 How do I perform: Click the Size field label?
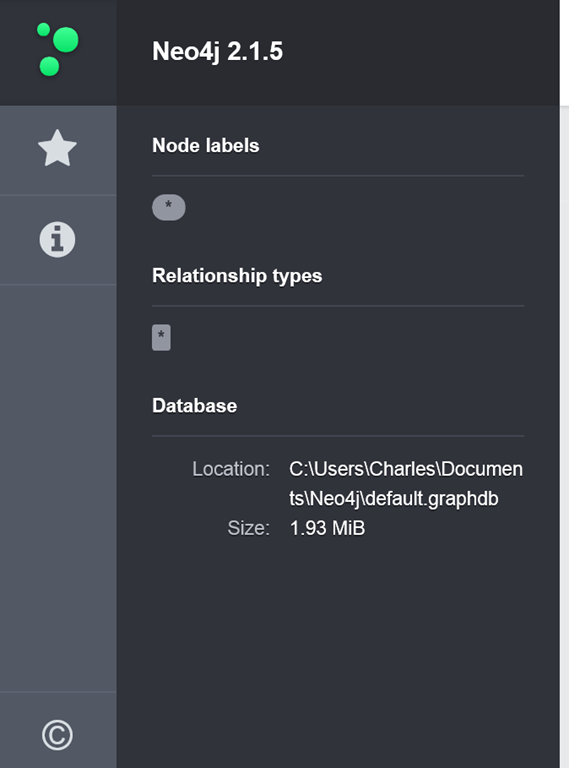pos(248,528)
